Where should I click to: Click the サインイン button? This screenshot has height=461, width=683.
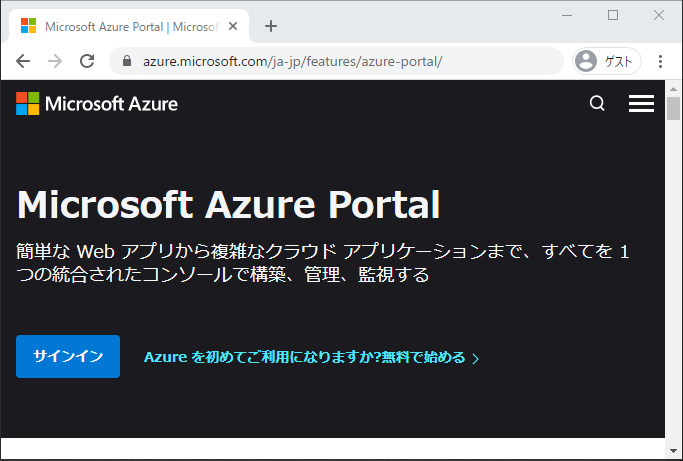point(68,356)
